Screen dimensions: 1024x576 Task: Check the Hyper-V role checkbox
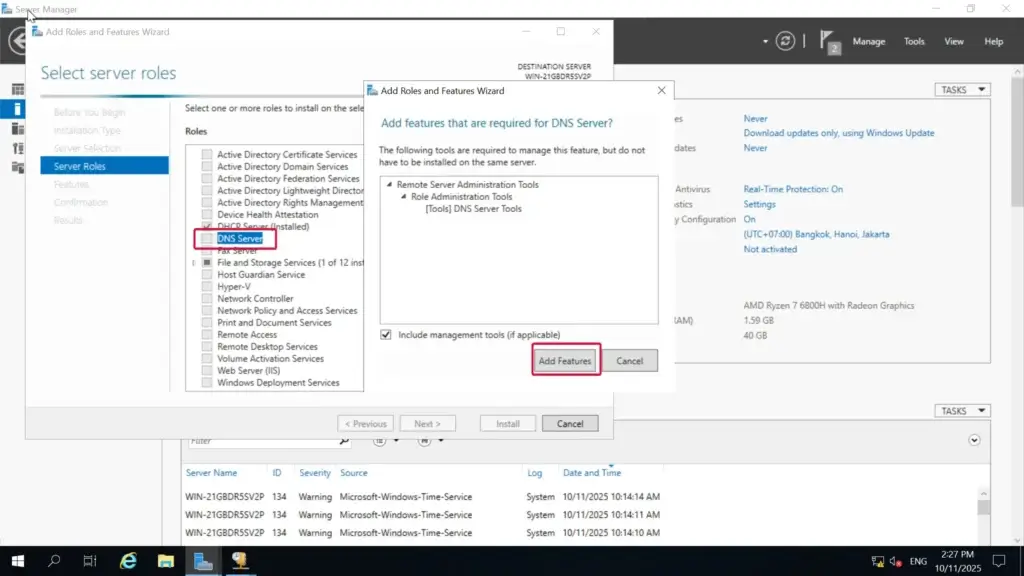(x=207, y=287)
